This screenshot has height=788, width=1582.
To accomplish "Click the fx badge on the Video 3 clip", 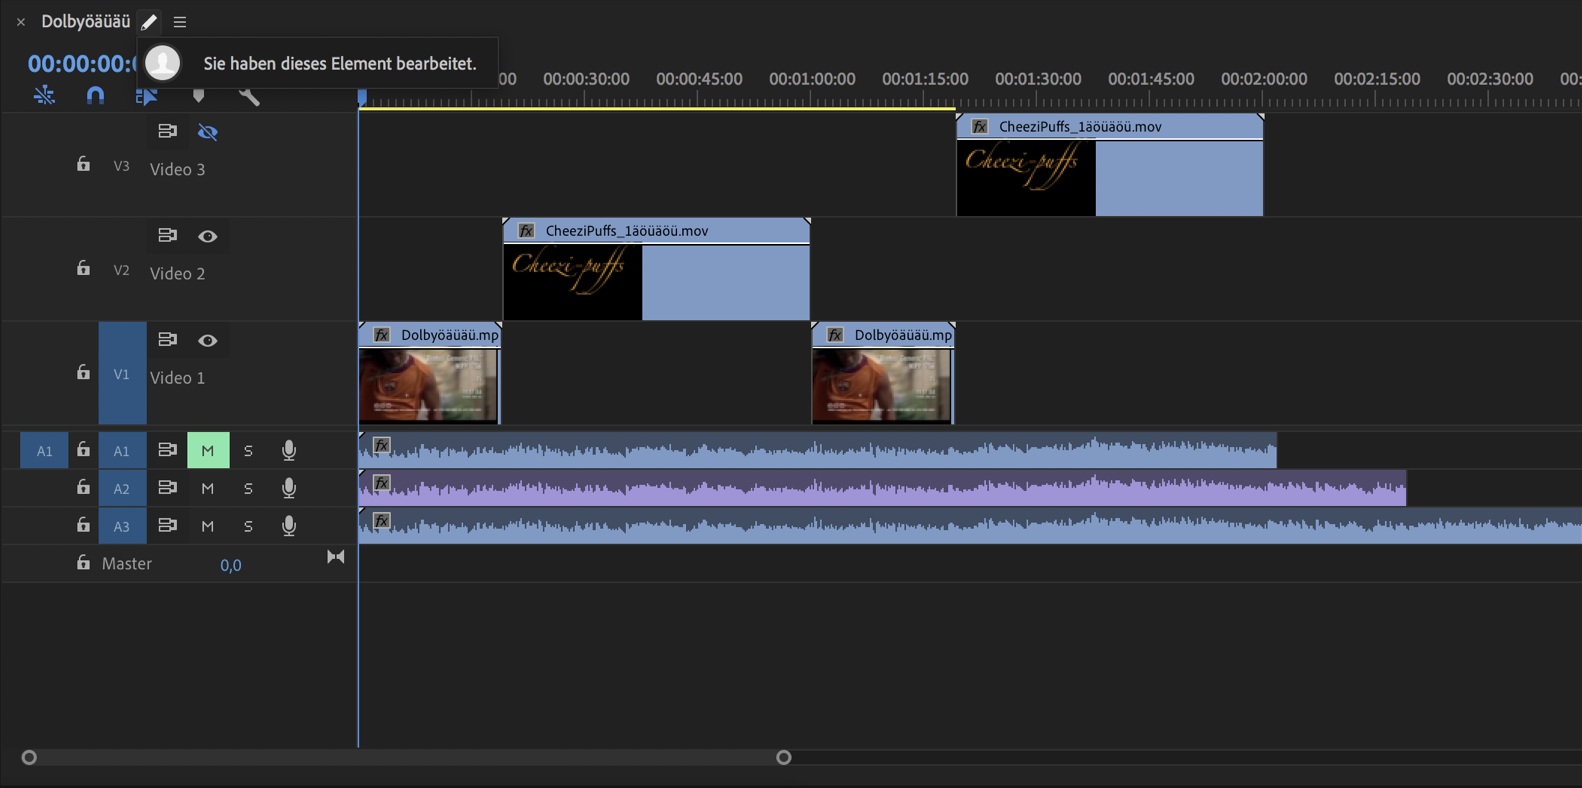I will (980, 127).
